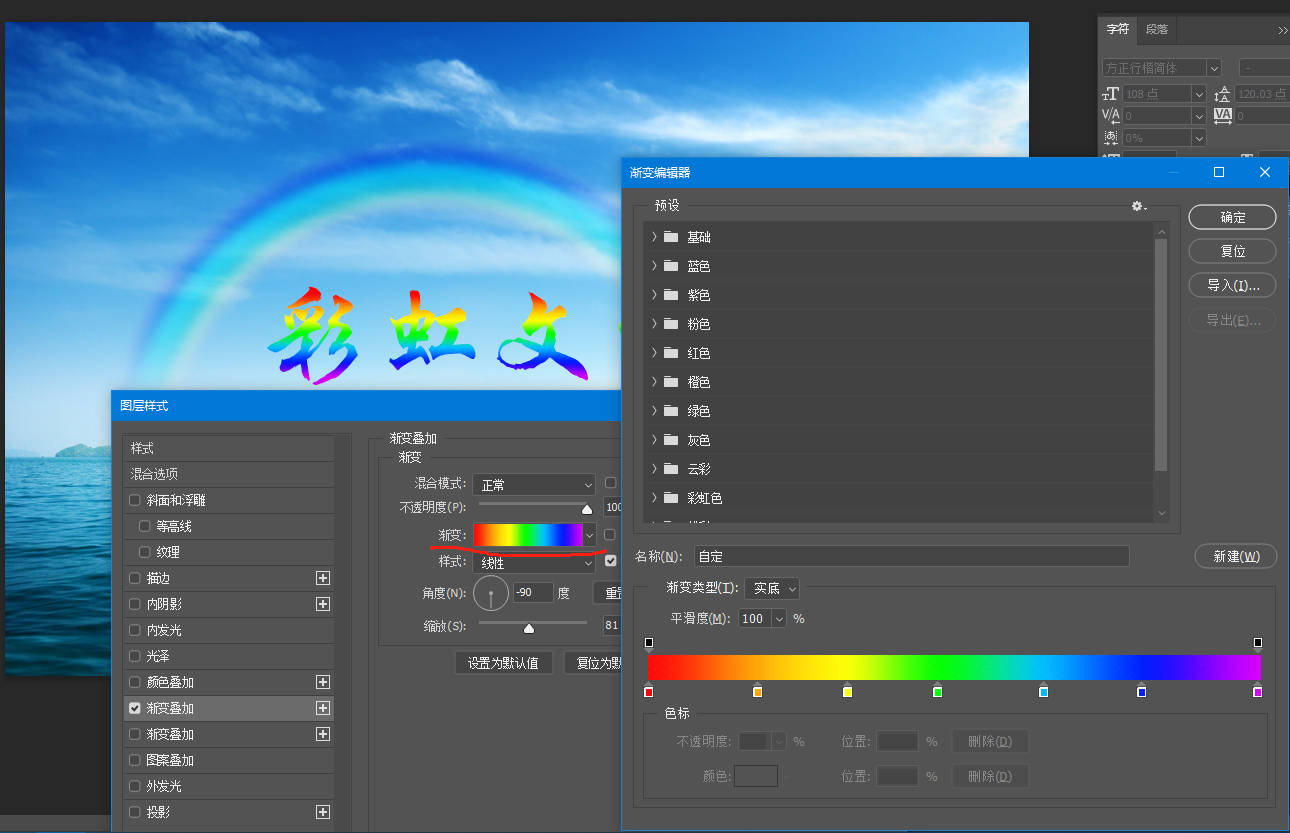Enable the 斜面和浮雕 checkbox
Viewport: 1290px width, 833px height.
point(135,500)
